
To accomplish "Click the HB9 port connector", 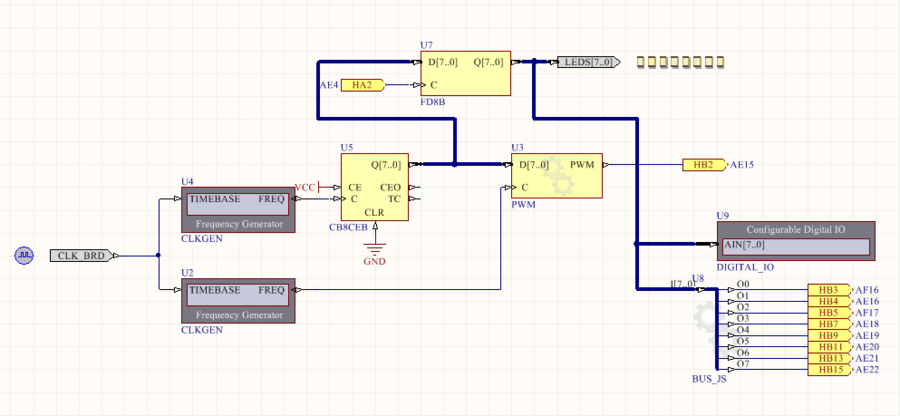I will point(828,335).
